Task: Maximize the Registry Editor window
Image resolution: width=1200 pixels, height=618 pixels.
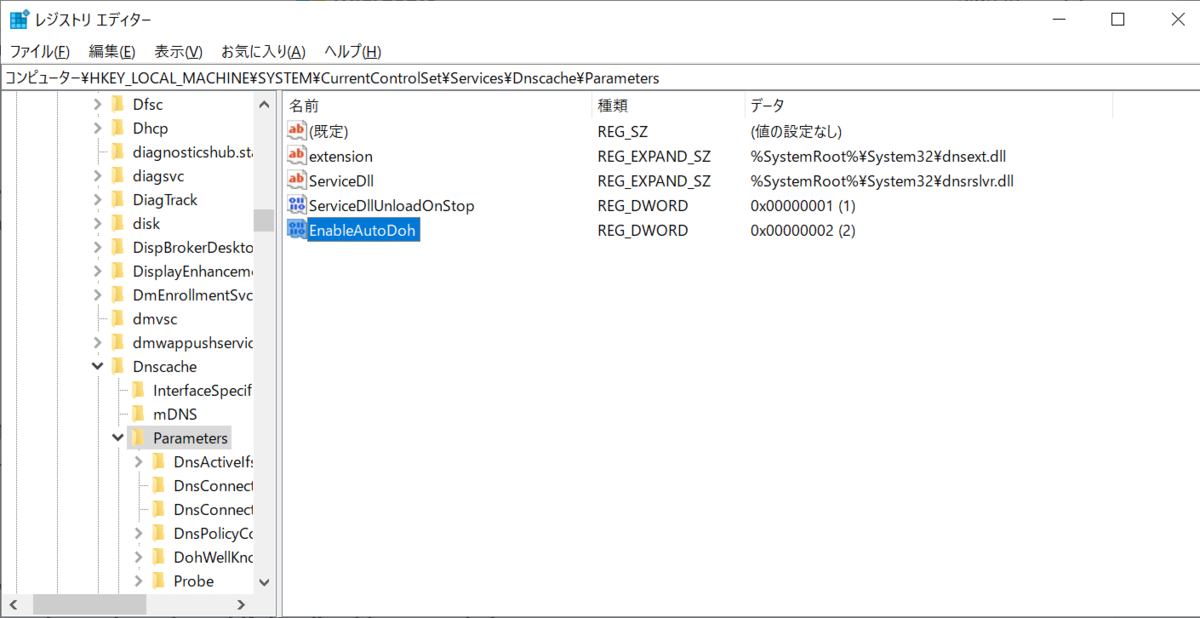Action: pyautogui.click(x=1118, y=19)
